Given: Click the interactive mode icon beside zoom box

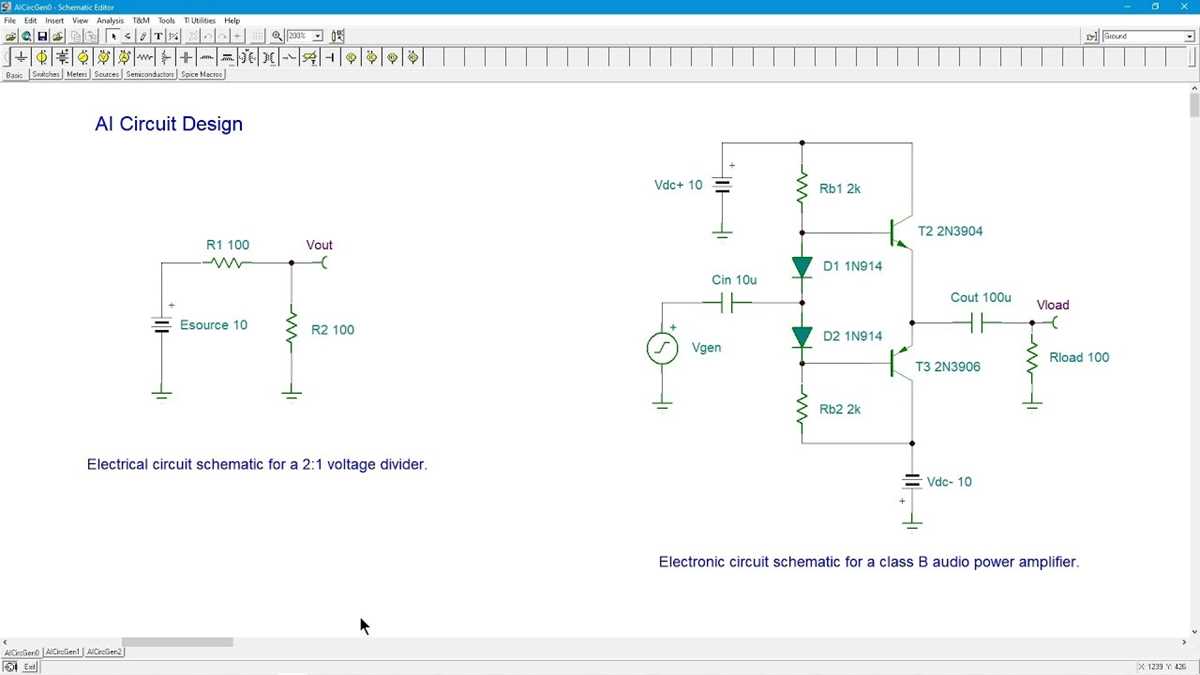Looking at the screenshot, I should click(x=337, y=36).
